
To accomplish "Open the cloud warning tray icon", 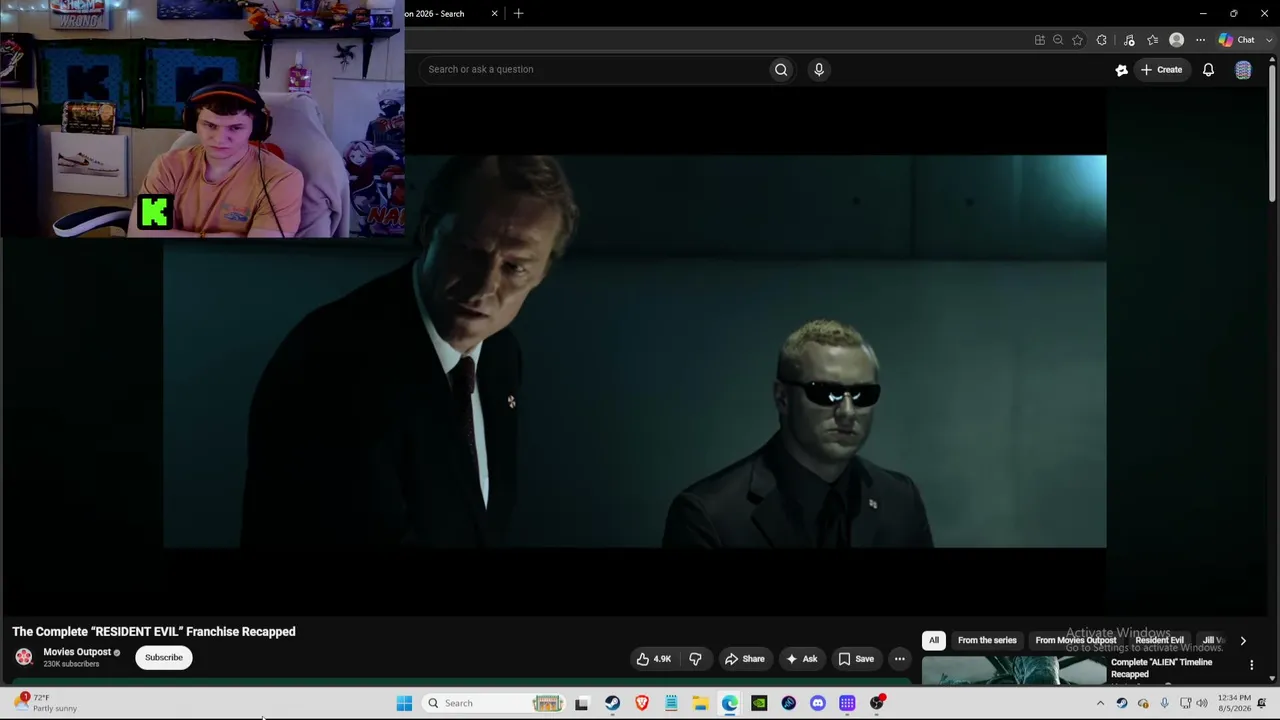I will [1143, 703].
